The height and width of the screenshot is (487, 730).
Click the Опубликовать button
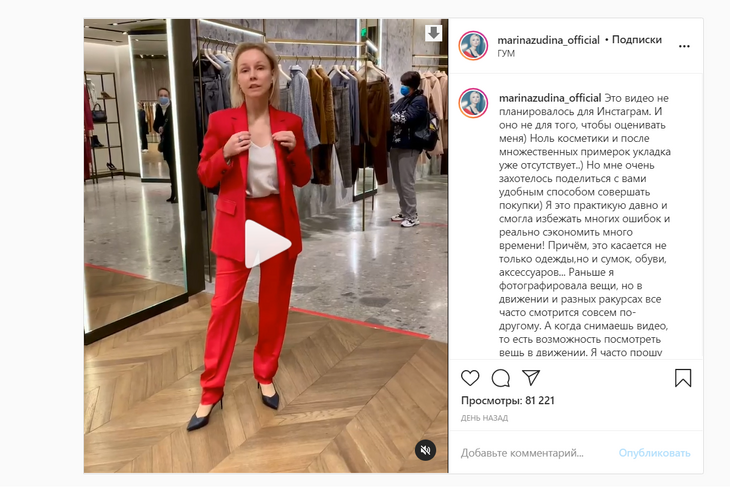654,453
